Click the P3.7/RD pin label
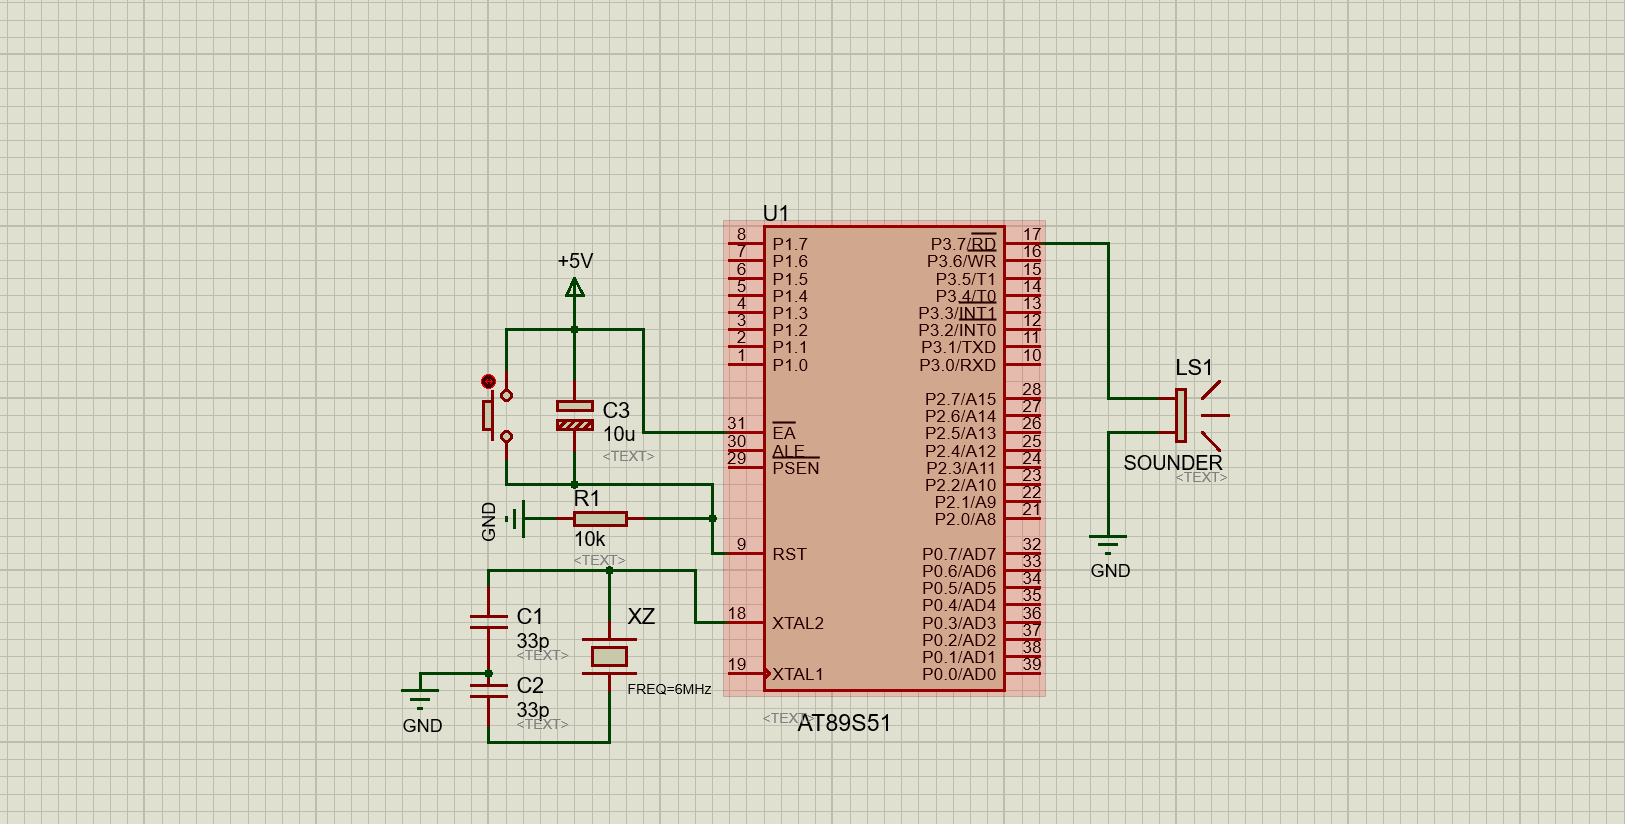Image resolution: width=1625 pixels, height=824 pixels. [x=963, y=244]
